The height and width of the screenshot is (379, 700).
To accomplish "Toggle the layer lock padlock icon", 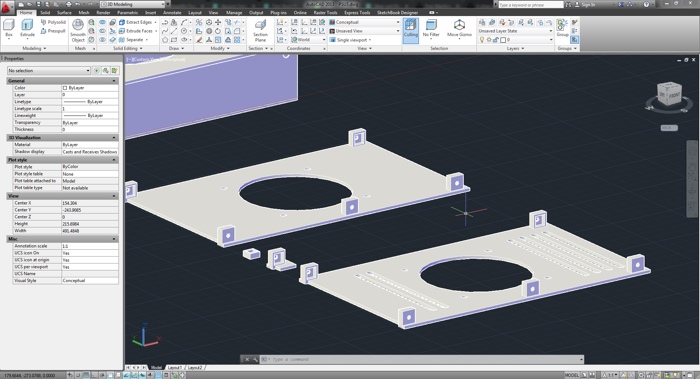I will (x=496, y=40).
